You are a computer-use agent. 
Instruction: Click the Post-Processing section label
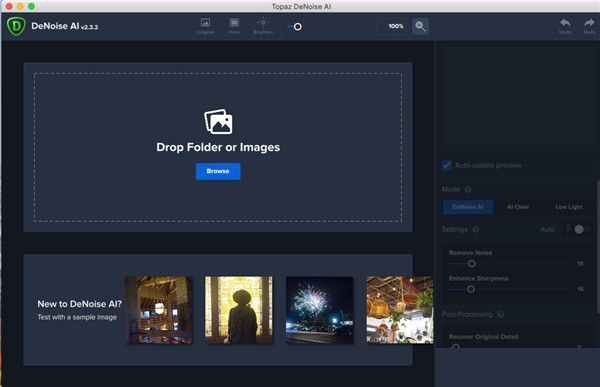coord(467,314)
